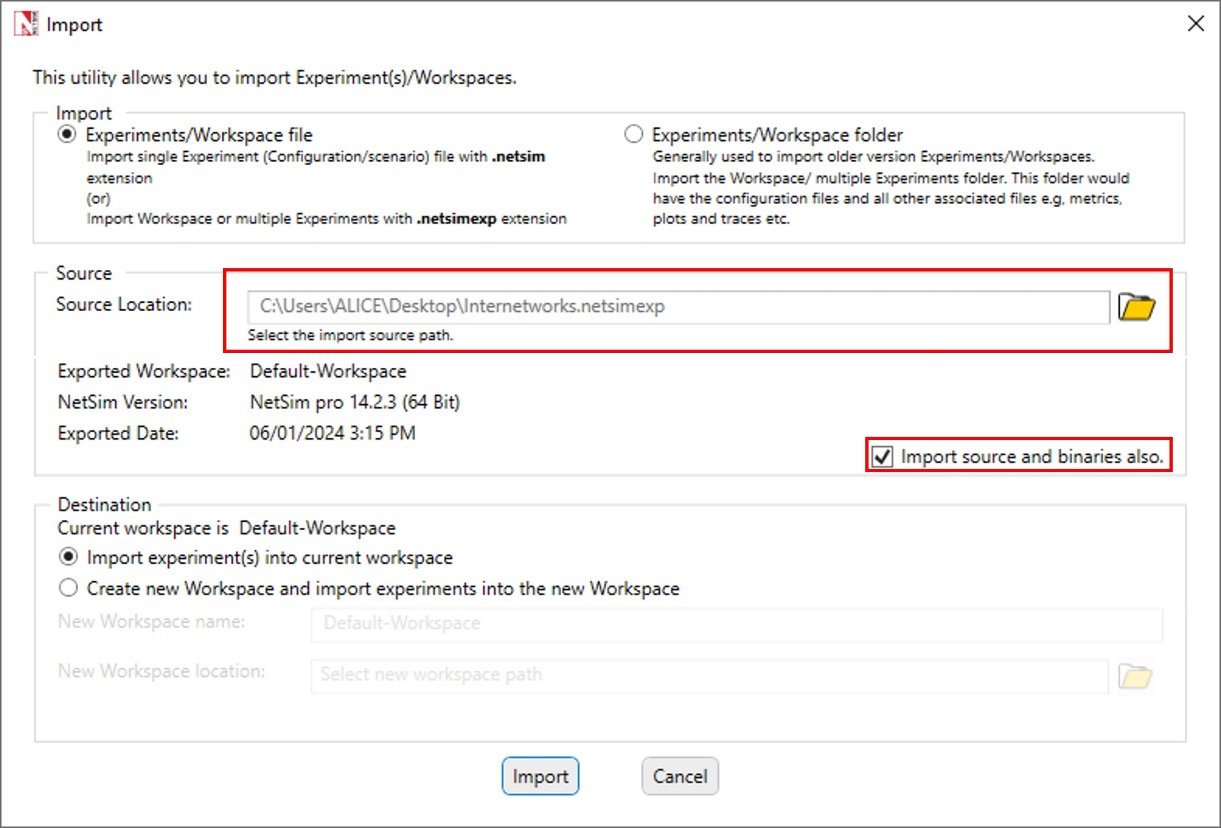Click the Cancel button
Screen dimensions: 1221x828
(680, 776)
